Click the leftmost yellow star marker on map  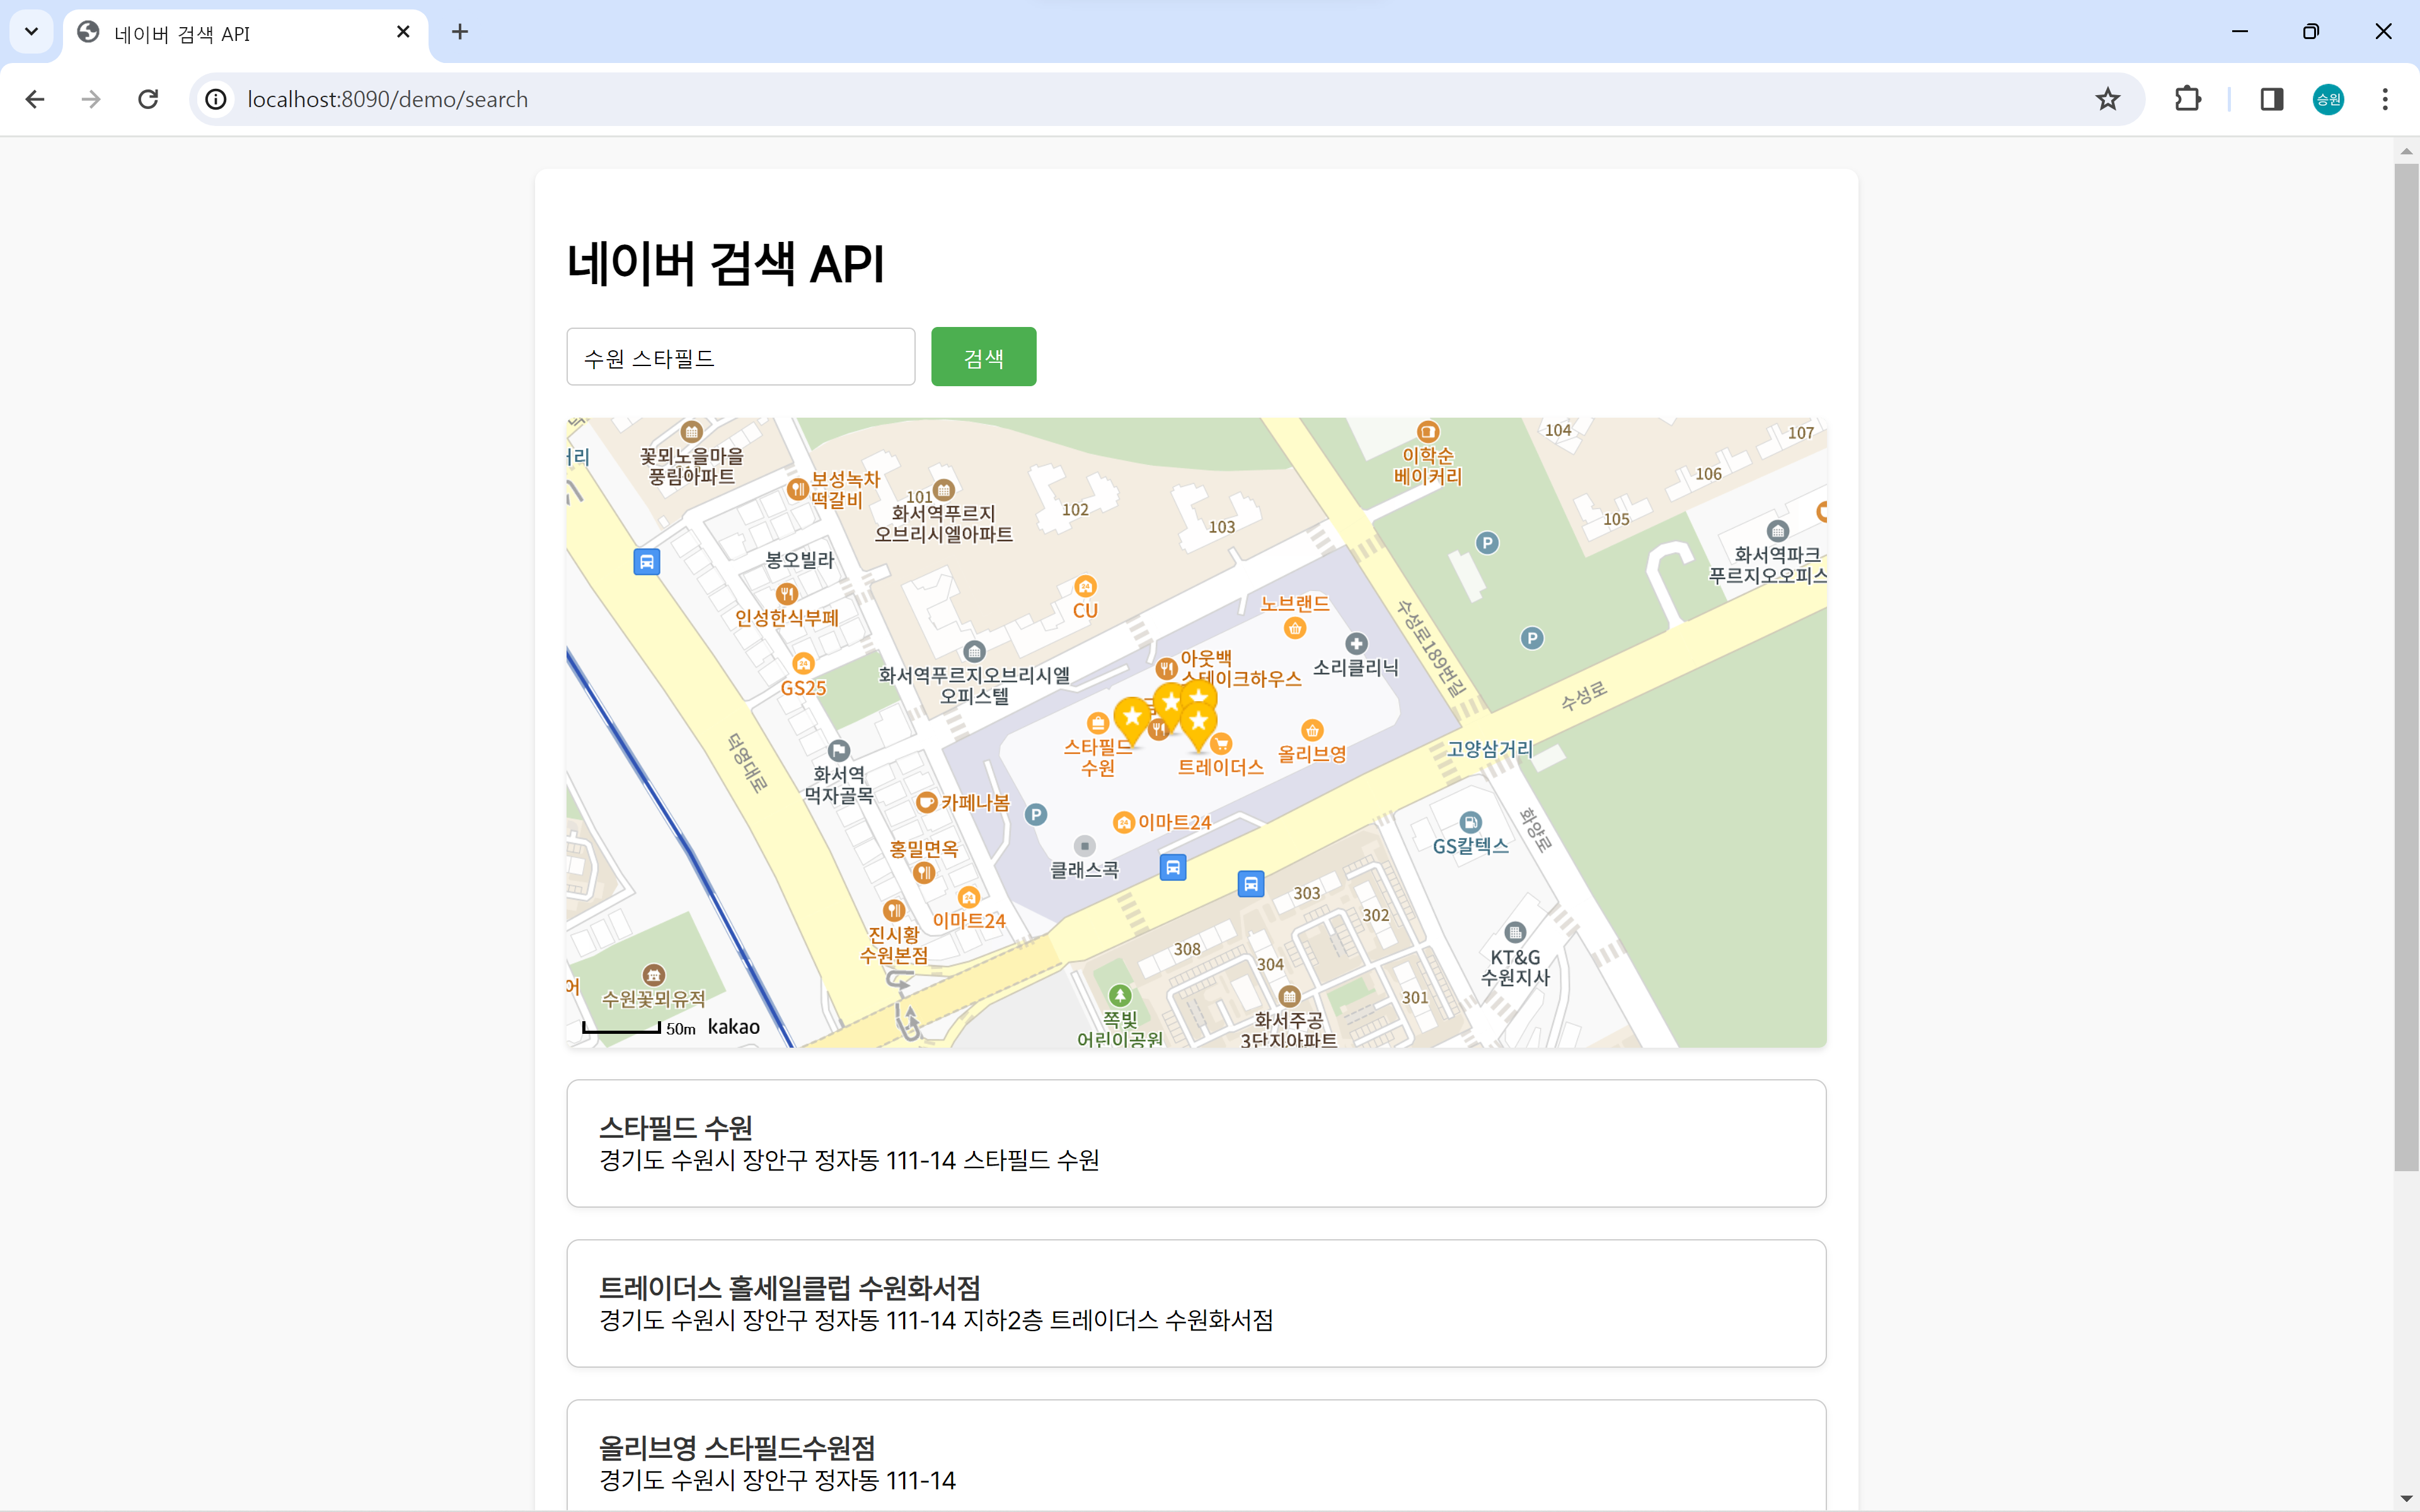point(1131,716)
